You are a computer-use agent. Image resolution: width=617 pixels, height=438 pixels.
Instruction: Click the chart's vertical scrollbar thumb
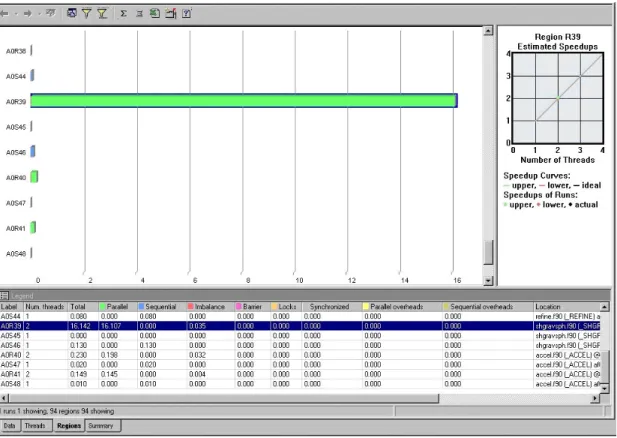click(x=488, y=252)
